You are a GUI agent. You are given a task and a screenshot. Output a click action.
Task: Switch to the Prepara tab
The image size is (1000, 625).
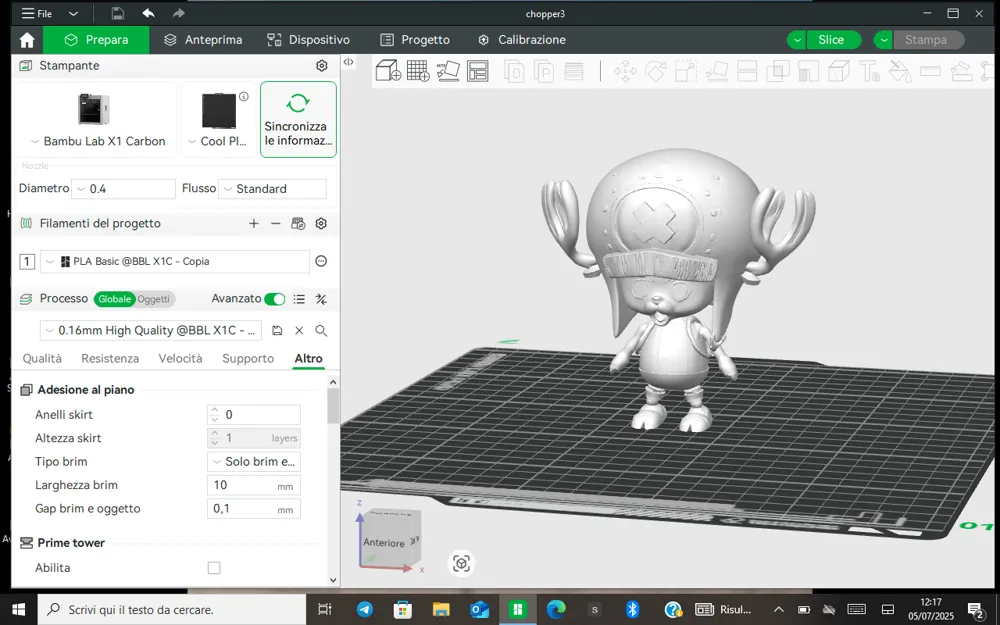point(96,40)
